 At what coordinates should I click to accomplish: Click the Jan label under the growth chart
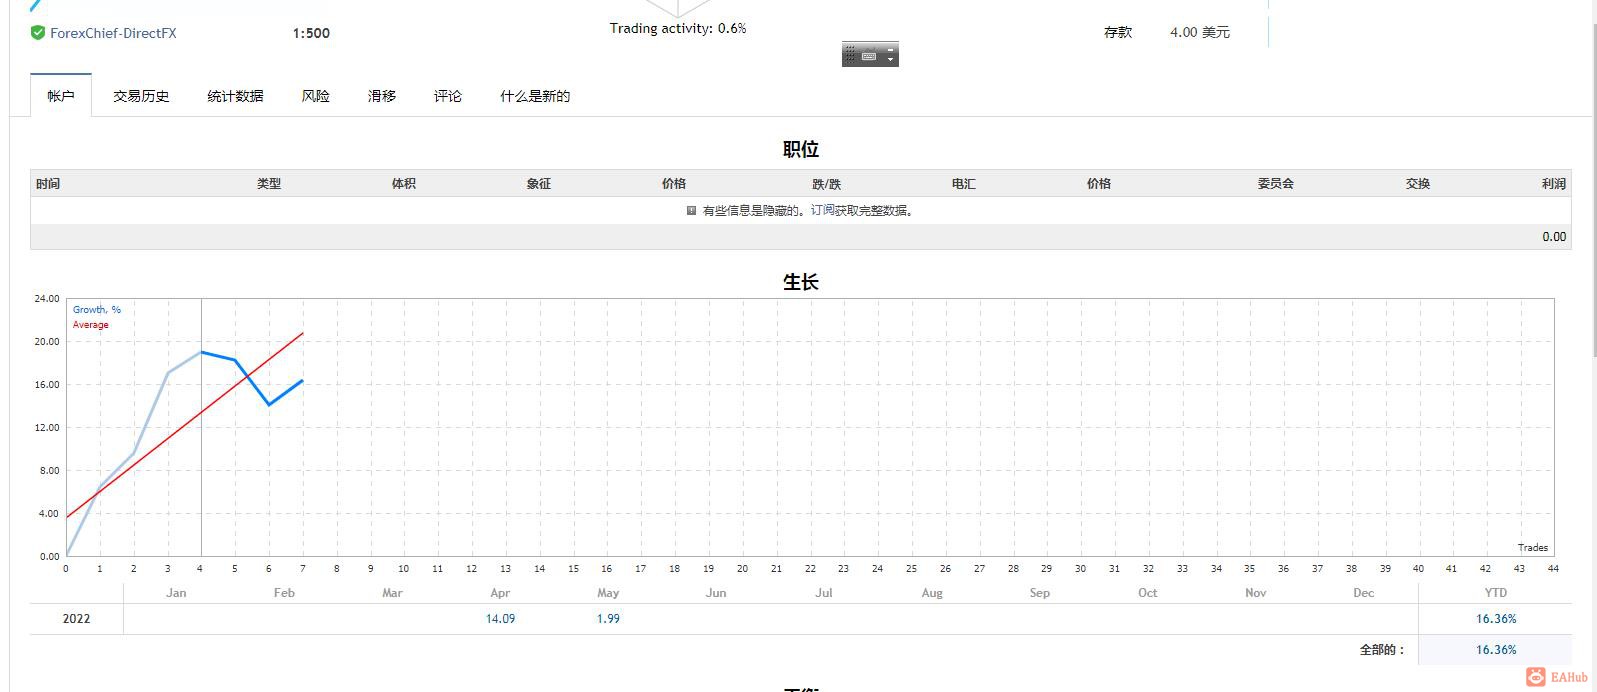pos(176,593)
